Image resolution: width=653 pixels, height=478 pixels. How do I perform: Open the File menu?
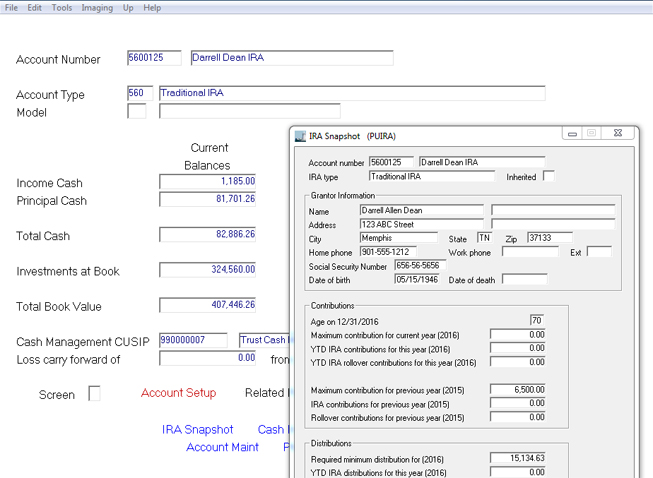pyautogui.click(x=11, y=7)
